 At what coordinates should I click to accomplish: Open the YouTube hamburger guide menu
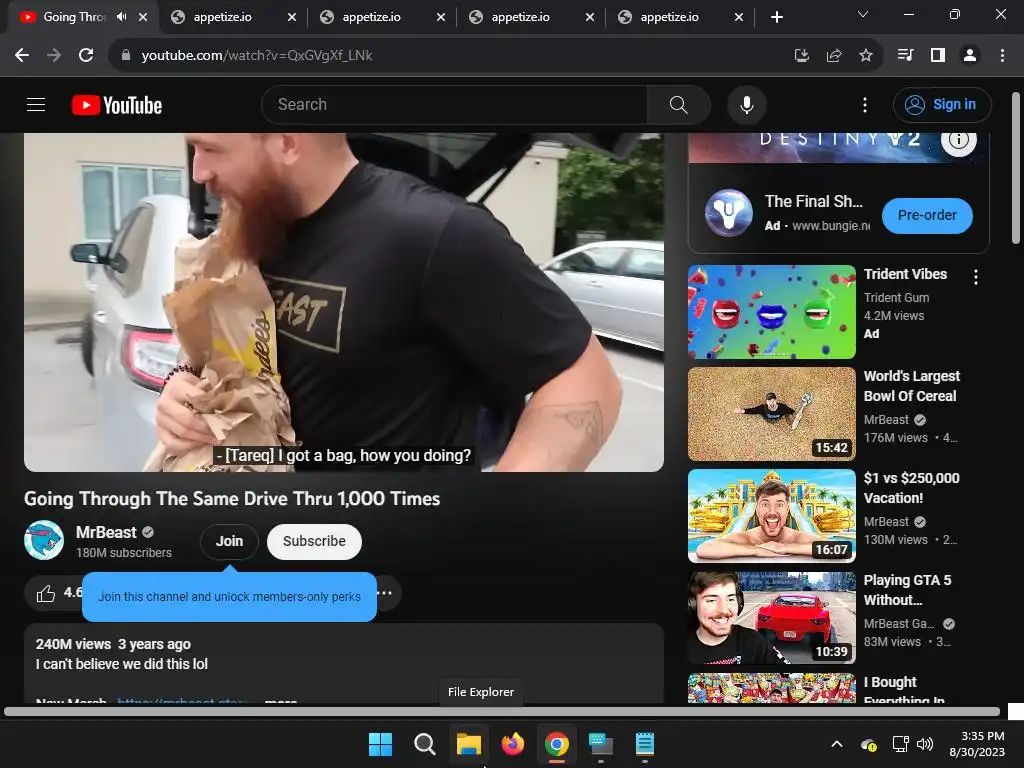[36, 104]
